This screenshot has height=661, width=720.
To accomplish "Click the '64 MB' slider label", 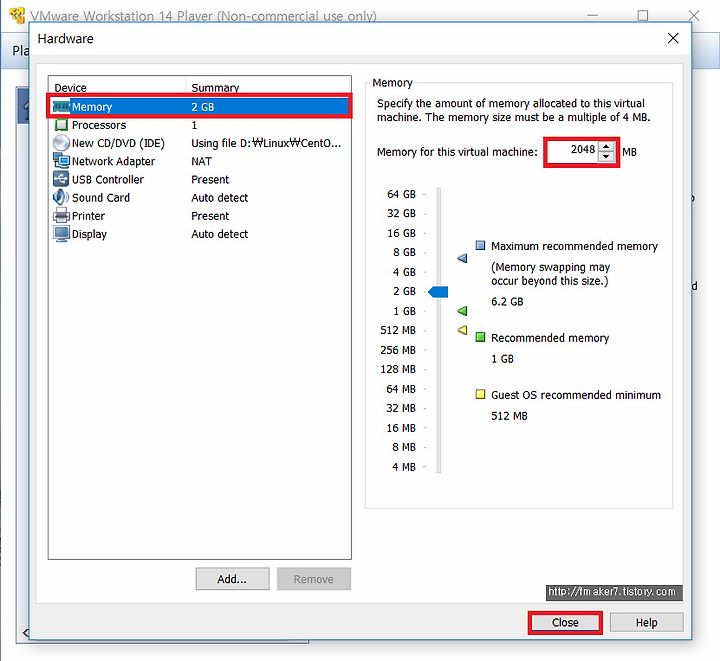I will click(x=401, y=389).
